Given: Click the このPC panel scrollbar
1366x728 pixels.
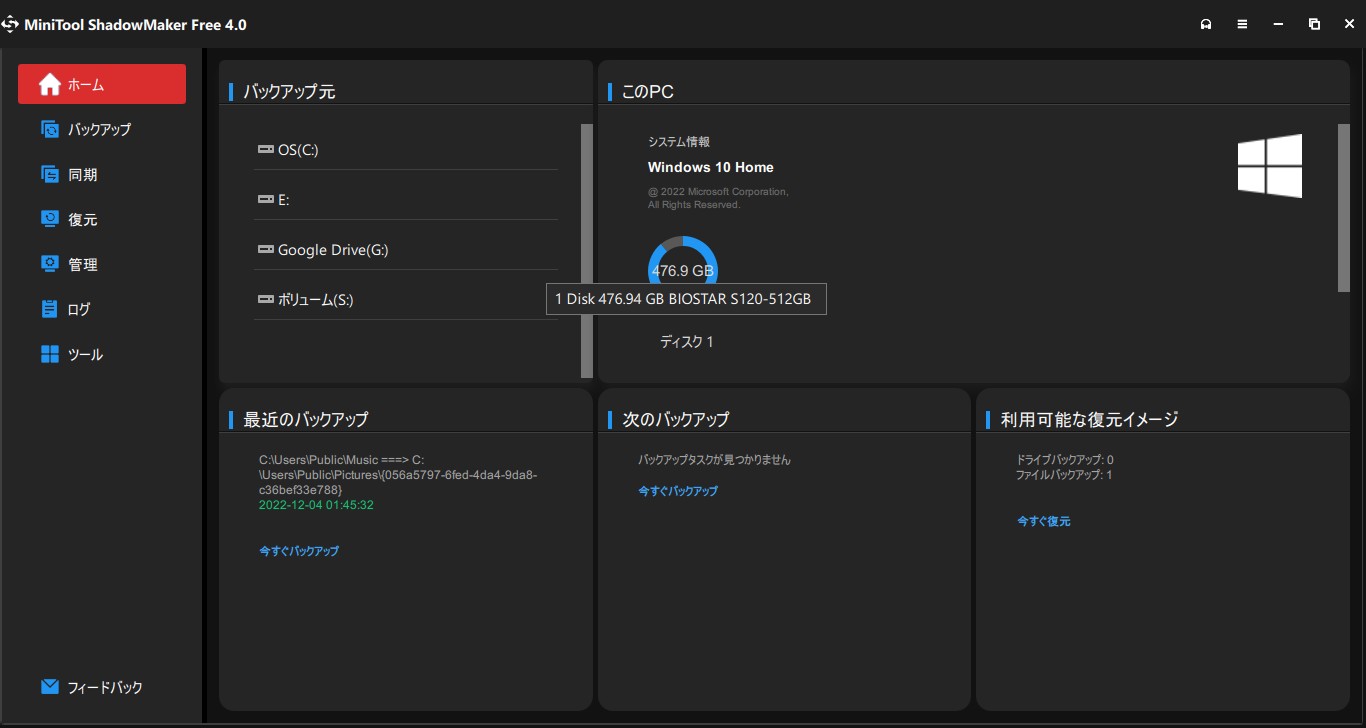Looking at the screenshot, I should click(x=1344, y=207).
